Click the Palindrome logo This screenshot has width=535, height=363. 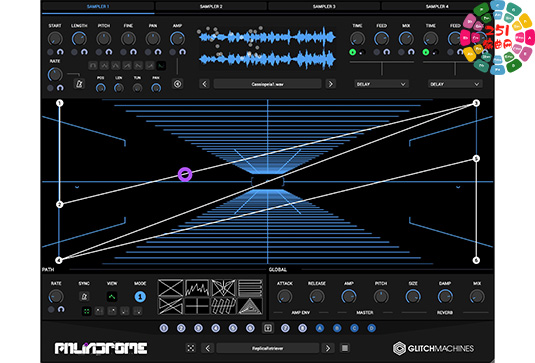coord(101,348)
